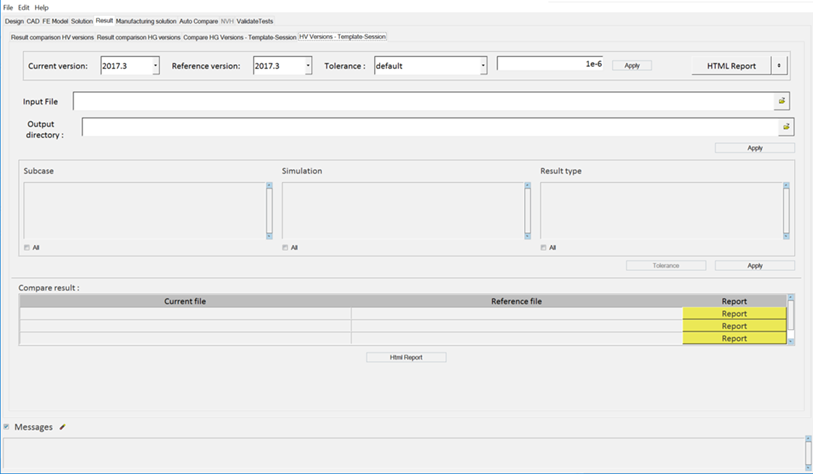The image size is (813, 474).
Task: Open the Current version dropdown
Action: [x=155, y=66]
